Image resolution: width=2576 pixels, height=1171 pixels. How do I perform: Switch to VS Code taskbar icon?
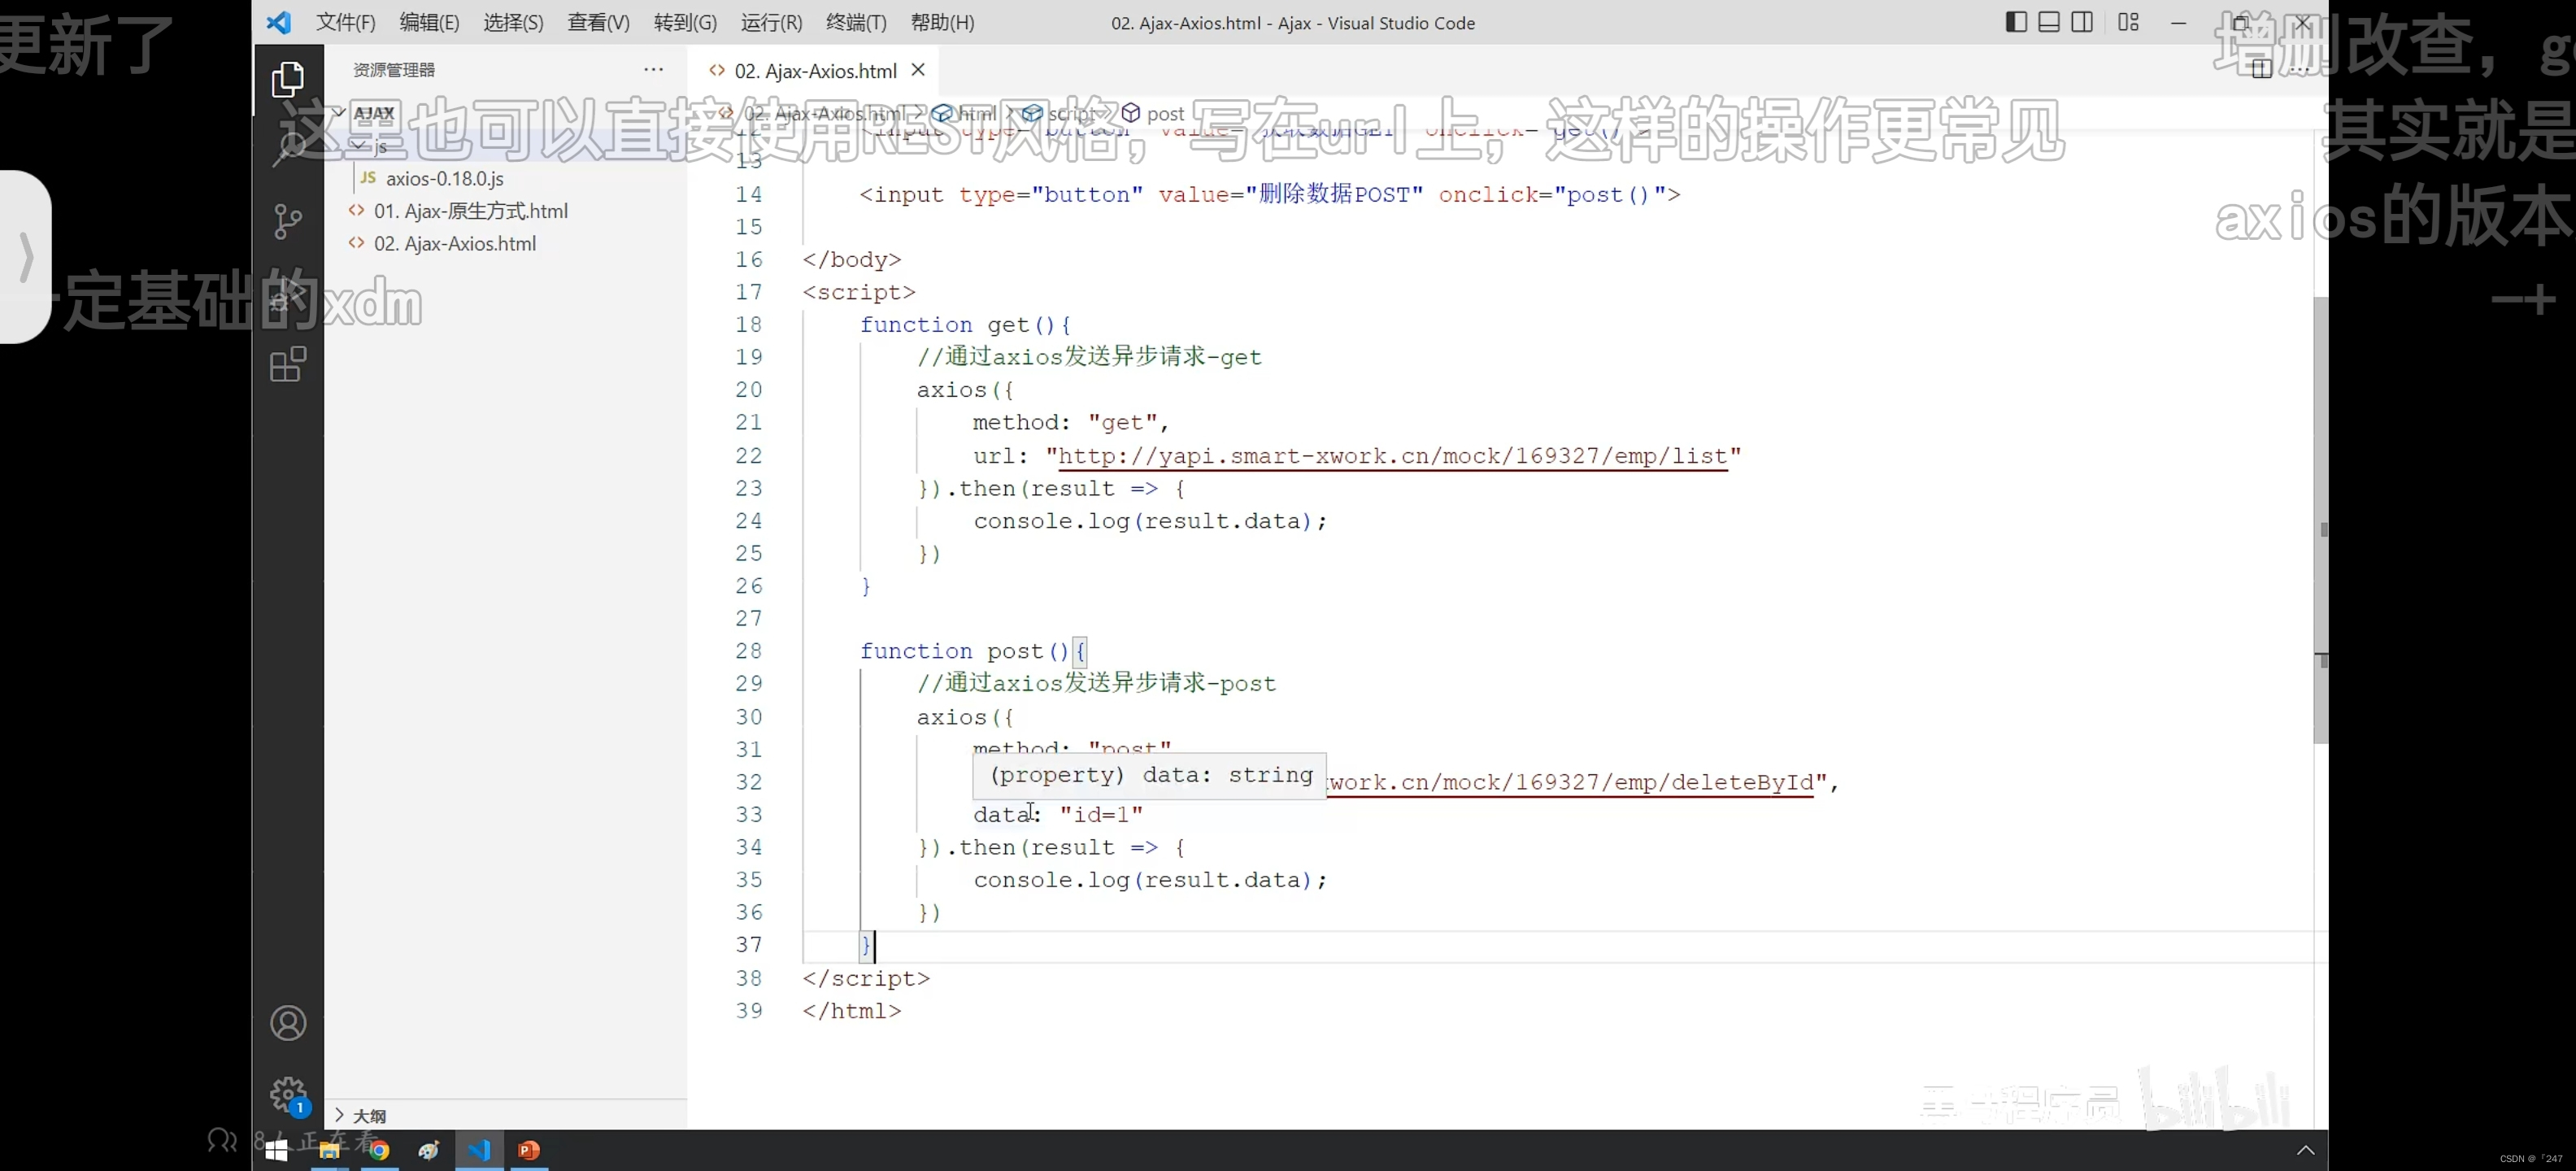479,1150
